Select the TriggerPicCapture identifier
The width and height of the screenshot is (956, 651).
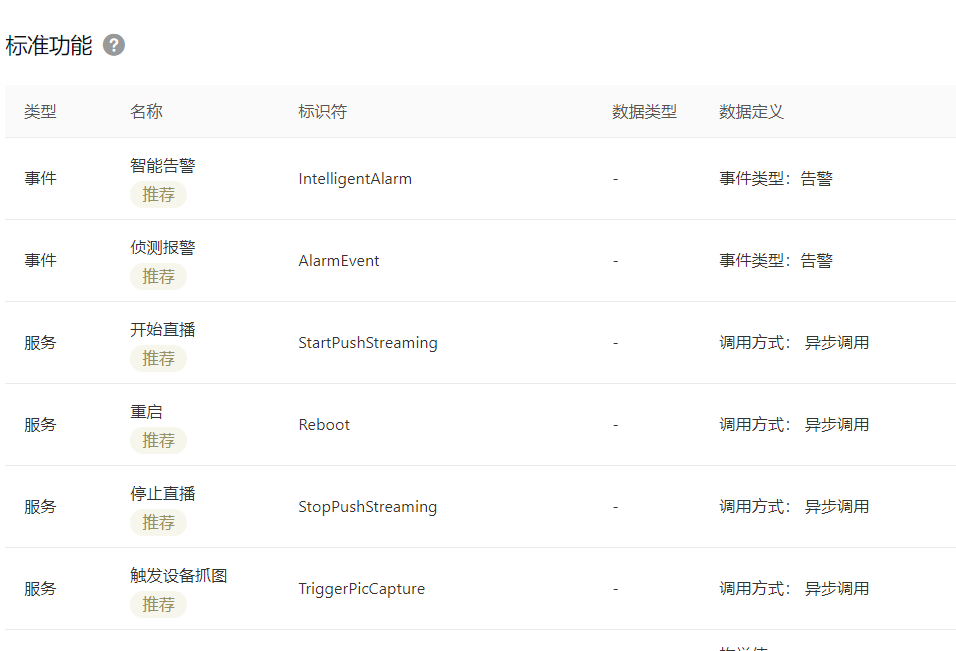[362, 589]
